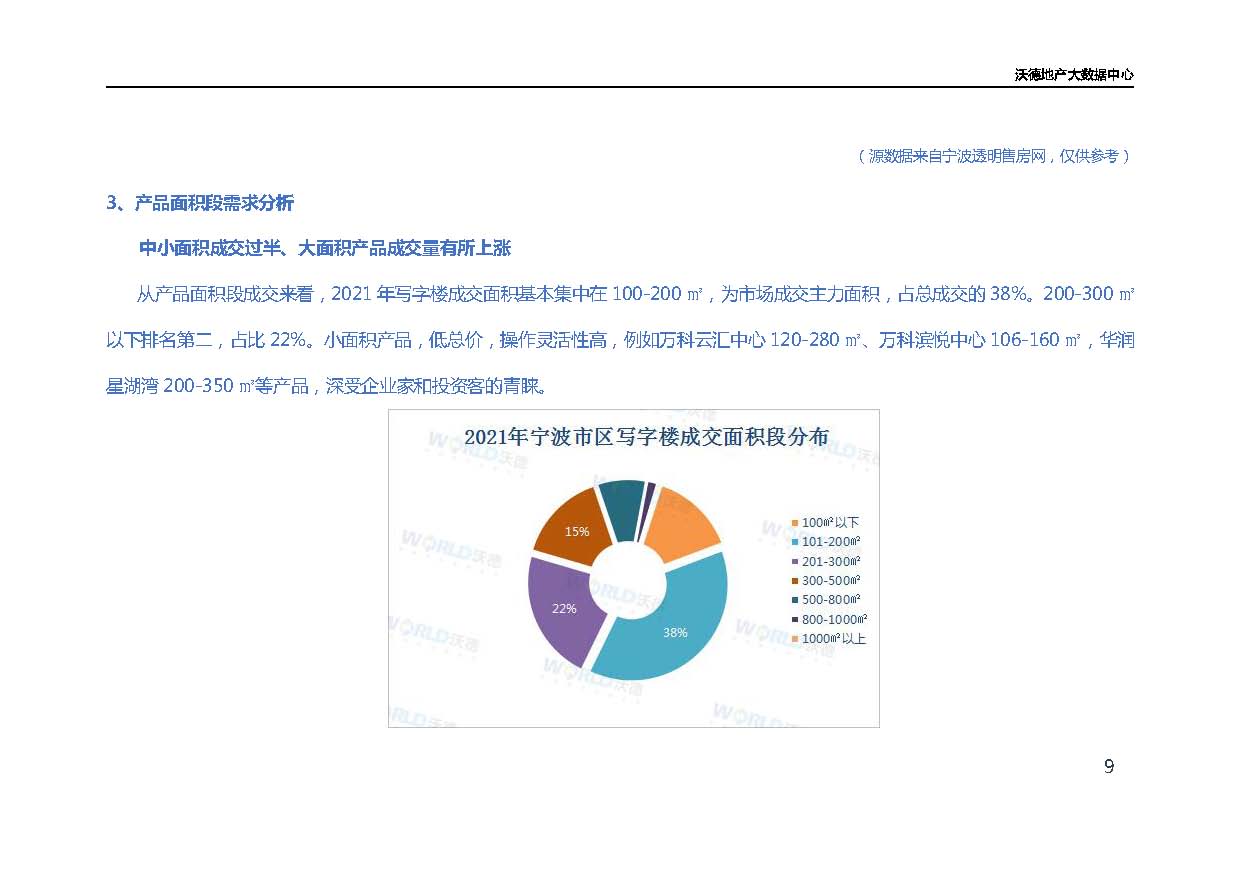Click the source note about 宁波透明售房网
The image size is (1240, 877).
pyautogui.click(x=993, y=156)
